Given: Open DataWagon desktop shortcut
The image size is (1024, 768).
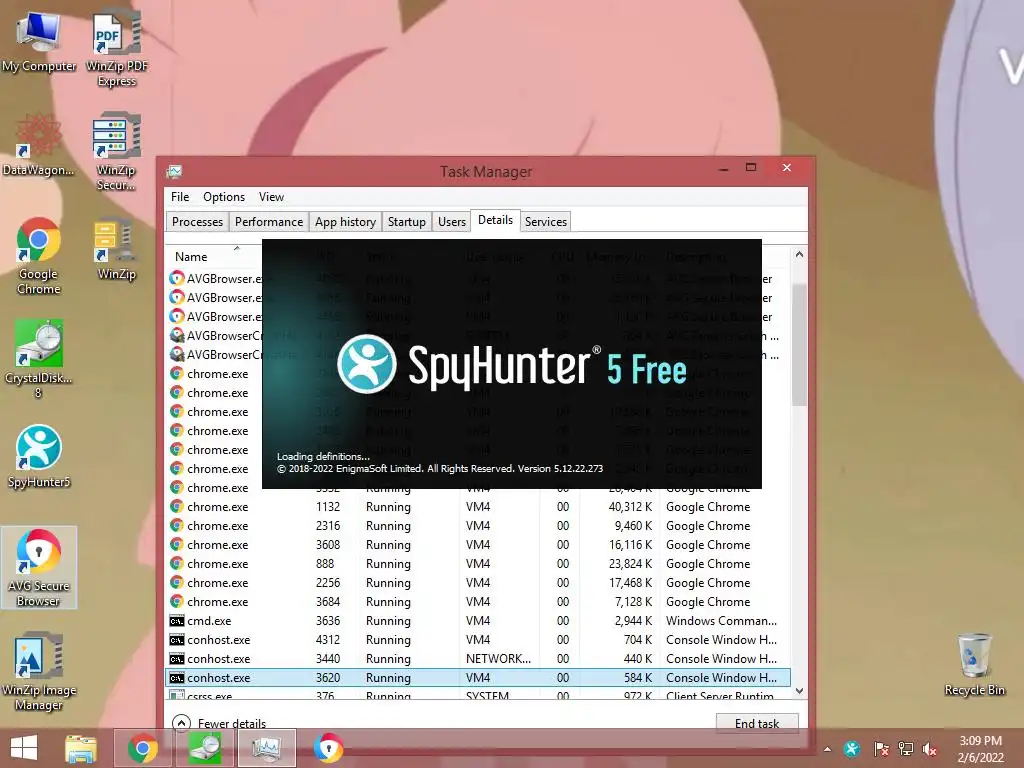Looking at the screenshot, I should [39, 145].
